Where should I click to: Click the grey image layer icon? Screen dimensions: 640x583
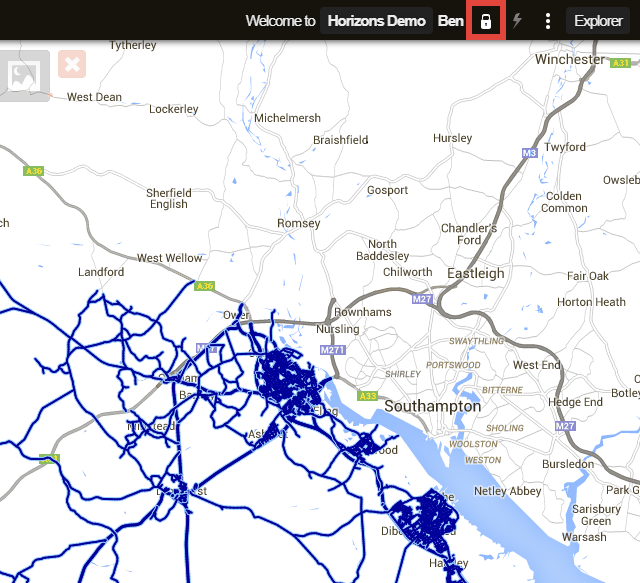[24, 73]
